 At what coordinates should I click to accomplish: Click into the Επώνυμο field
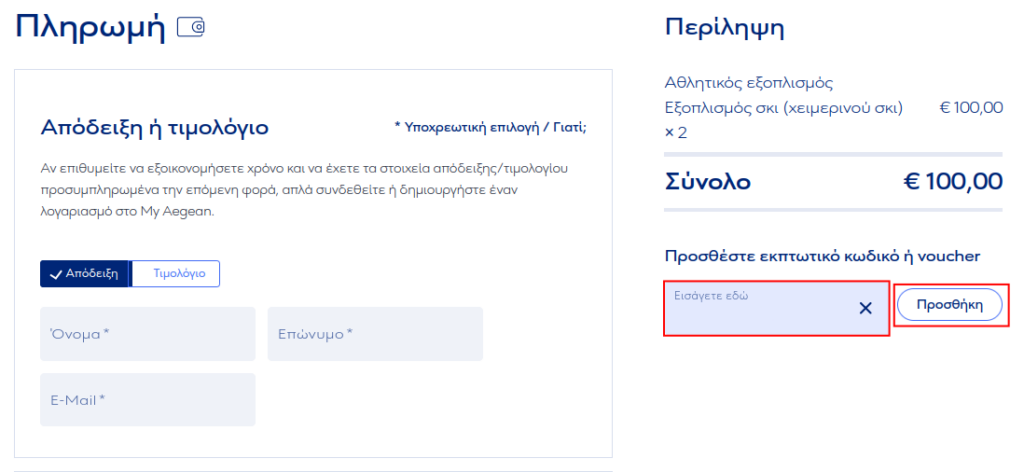pyautogui.click(x=375, y=334)
